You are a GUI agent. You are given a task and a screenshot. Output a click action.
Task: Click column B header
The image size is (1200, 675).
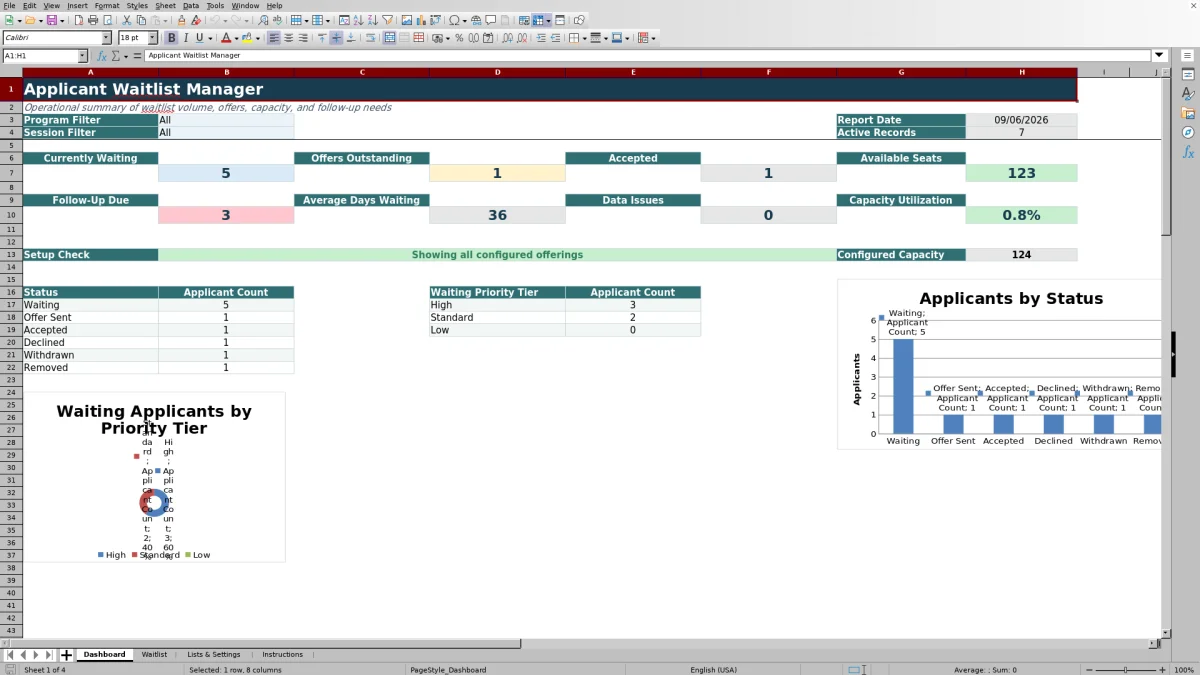click(226, 72)
